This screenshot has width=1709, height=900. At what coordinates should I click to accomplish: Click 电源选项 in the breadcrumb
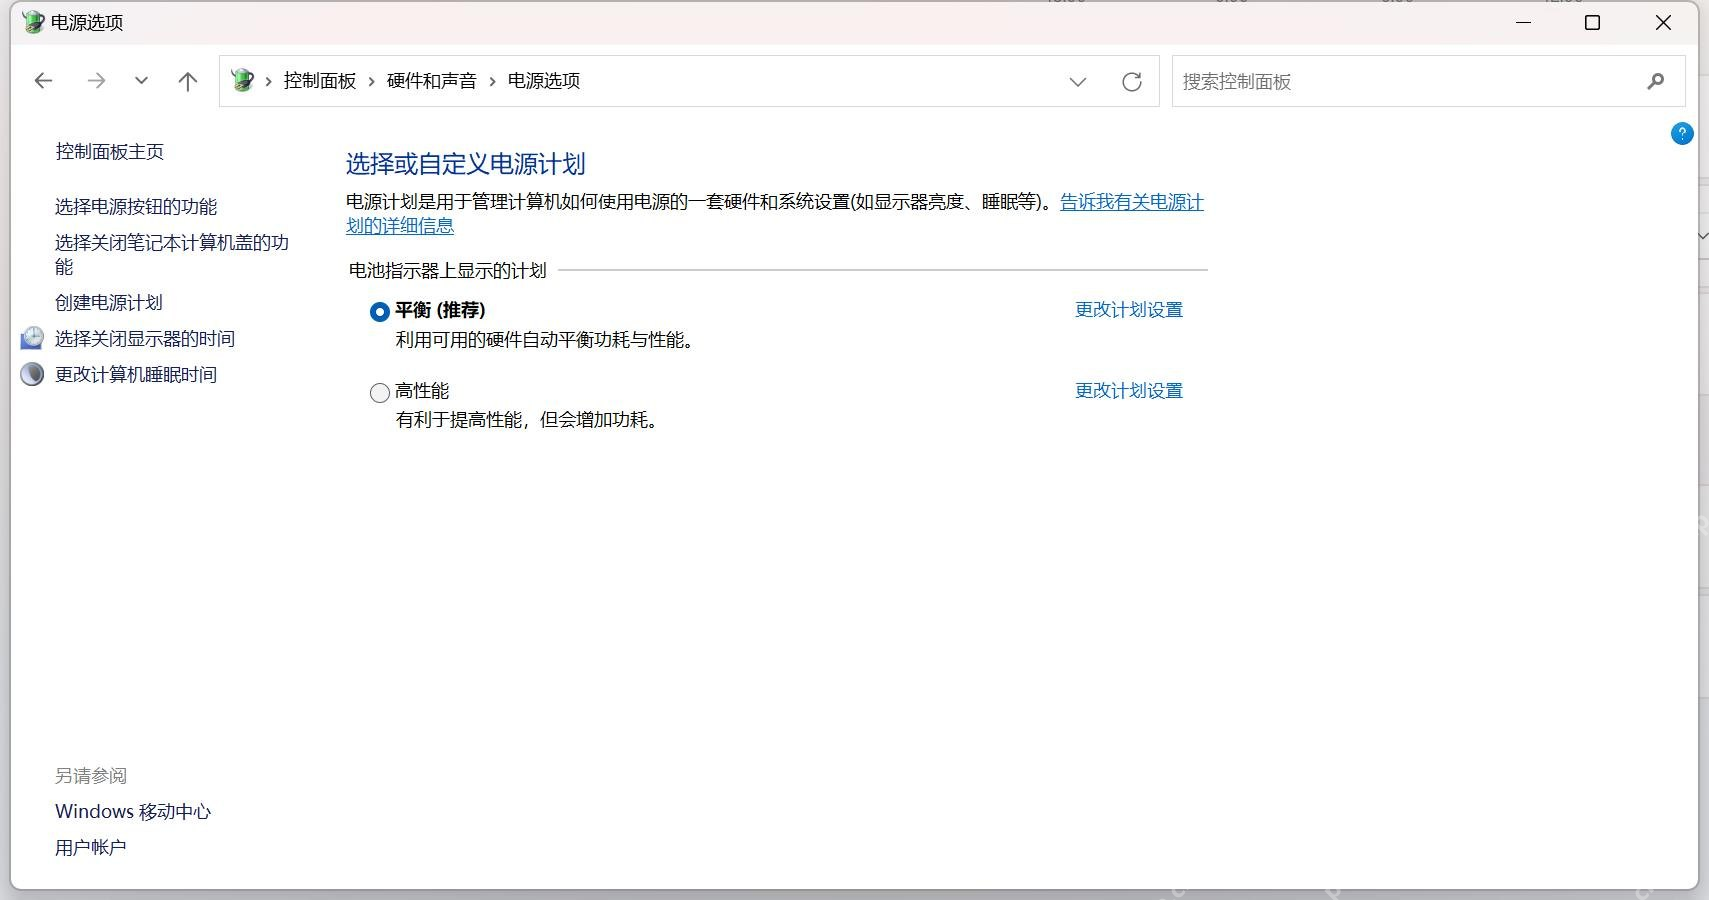tap(544, 81)
